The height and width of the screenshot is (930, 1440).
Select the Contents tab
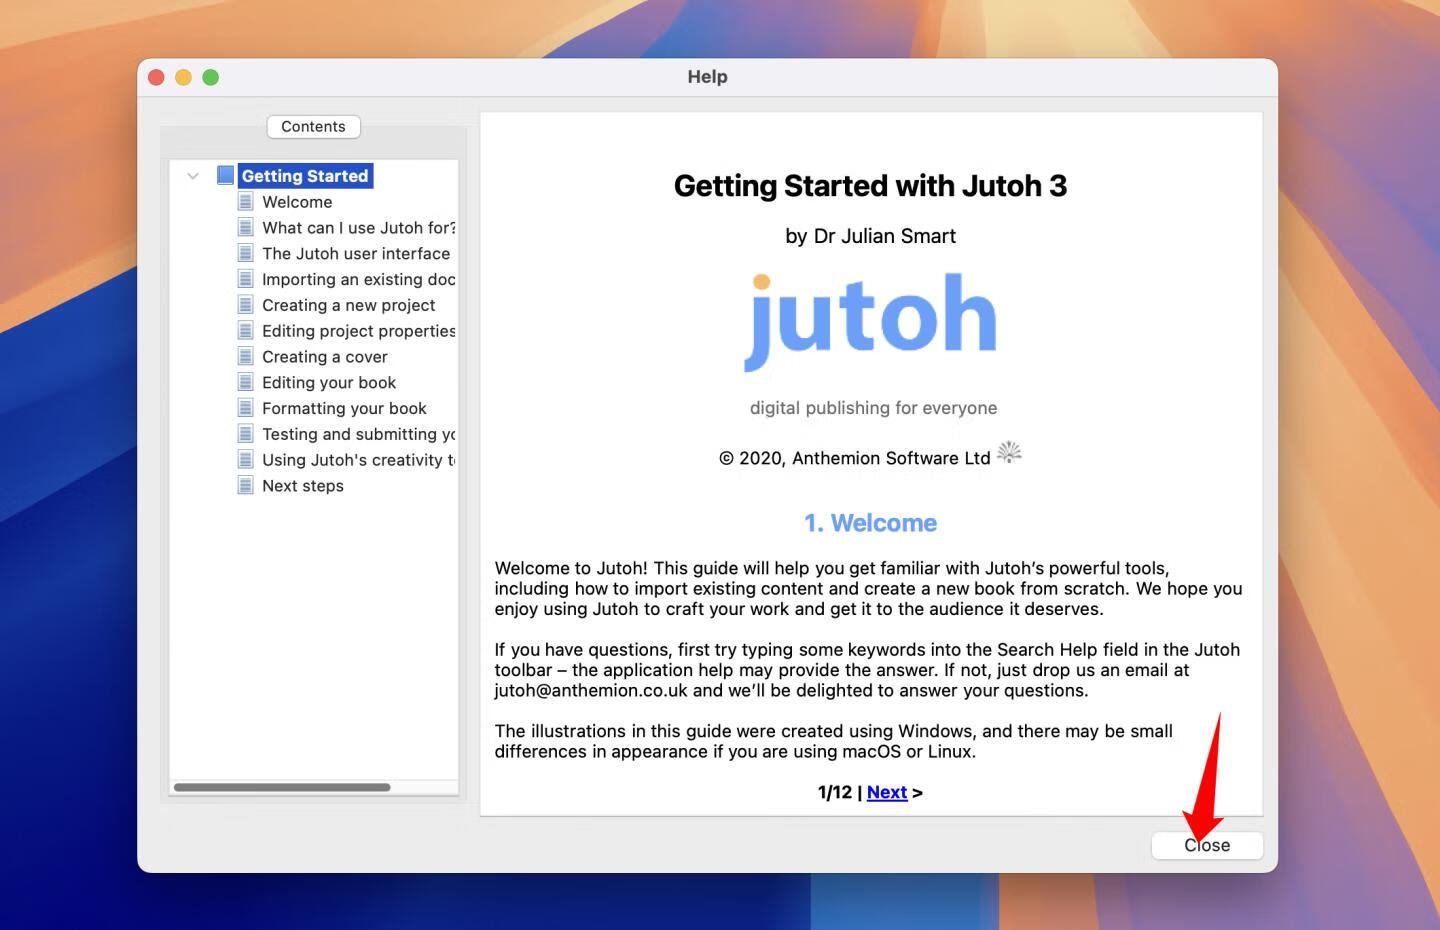313,127
